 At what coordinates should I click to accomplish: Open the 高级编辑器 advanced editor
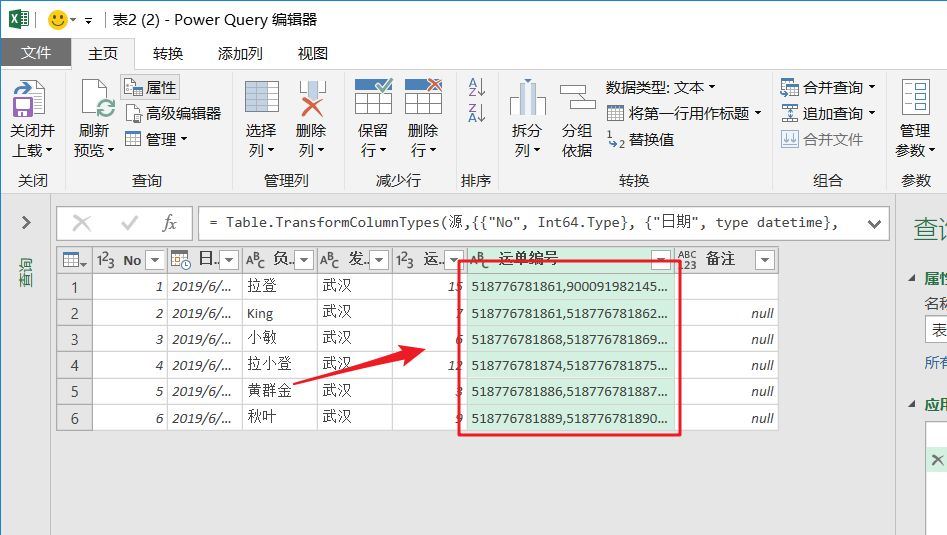[173, 114]
